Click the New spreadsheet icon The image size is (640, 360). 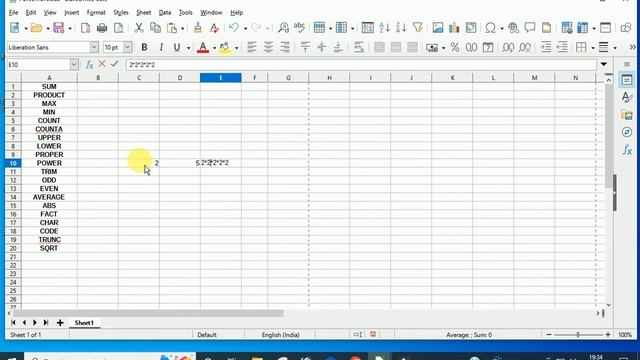[15, 28]
